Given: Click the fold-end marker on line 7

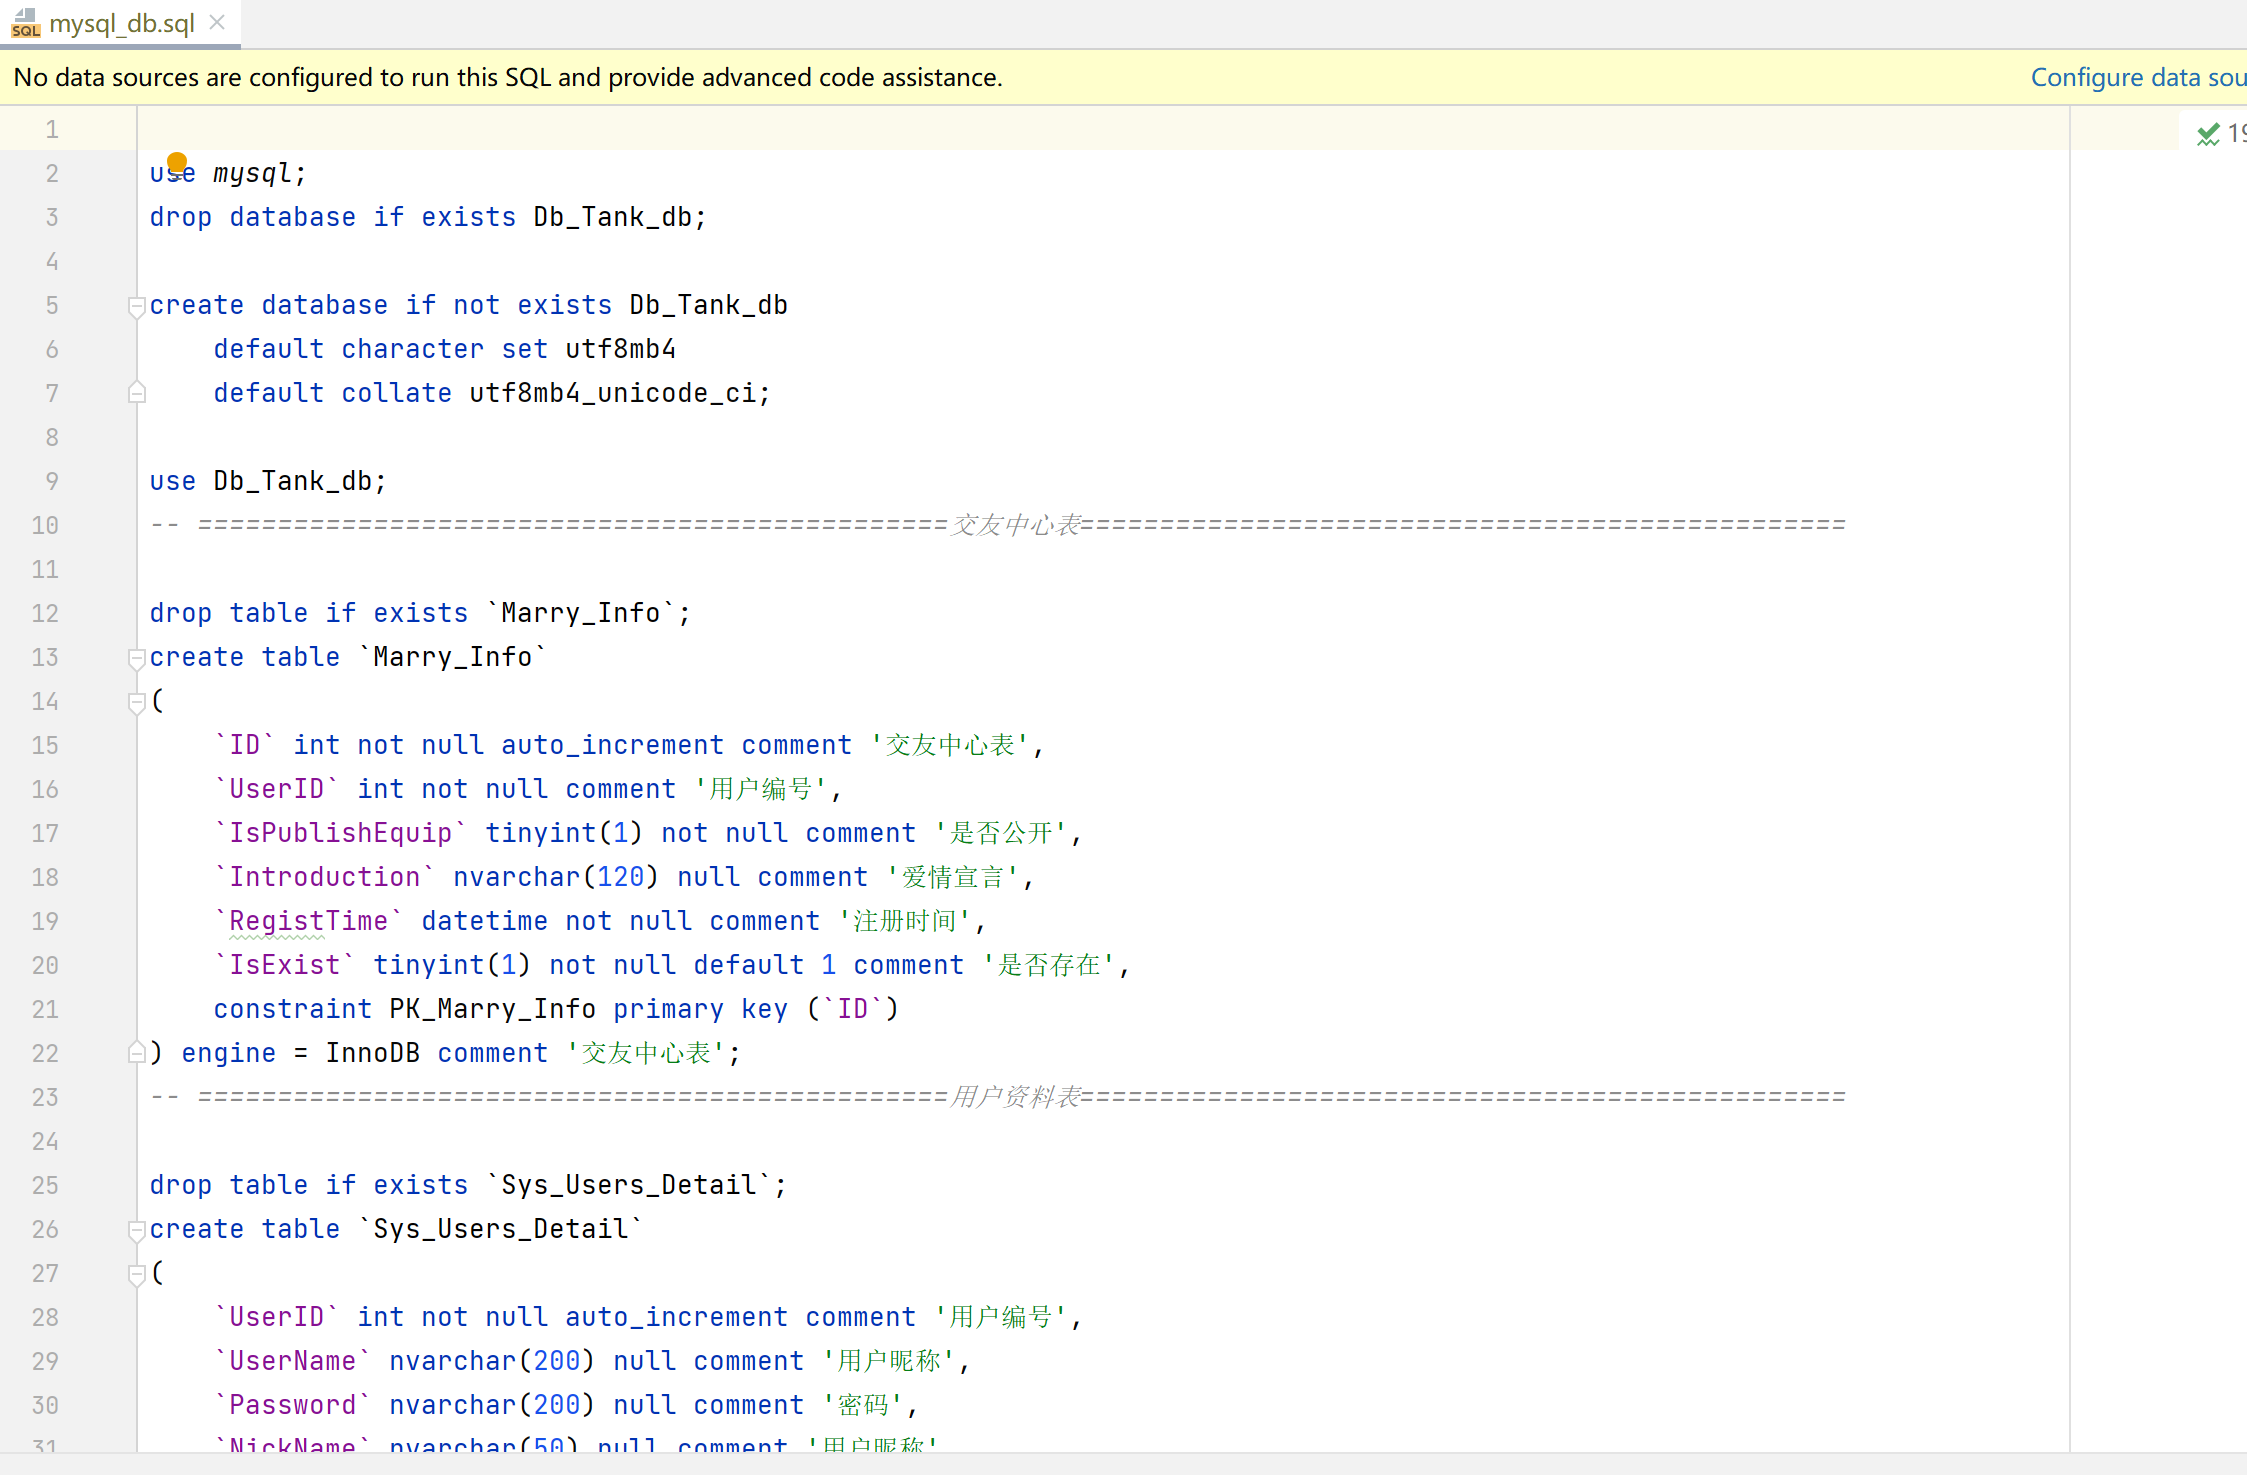Looking at the screenshot, I should point(137,393).
